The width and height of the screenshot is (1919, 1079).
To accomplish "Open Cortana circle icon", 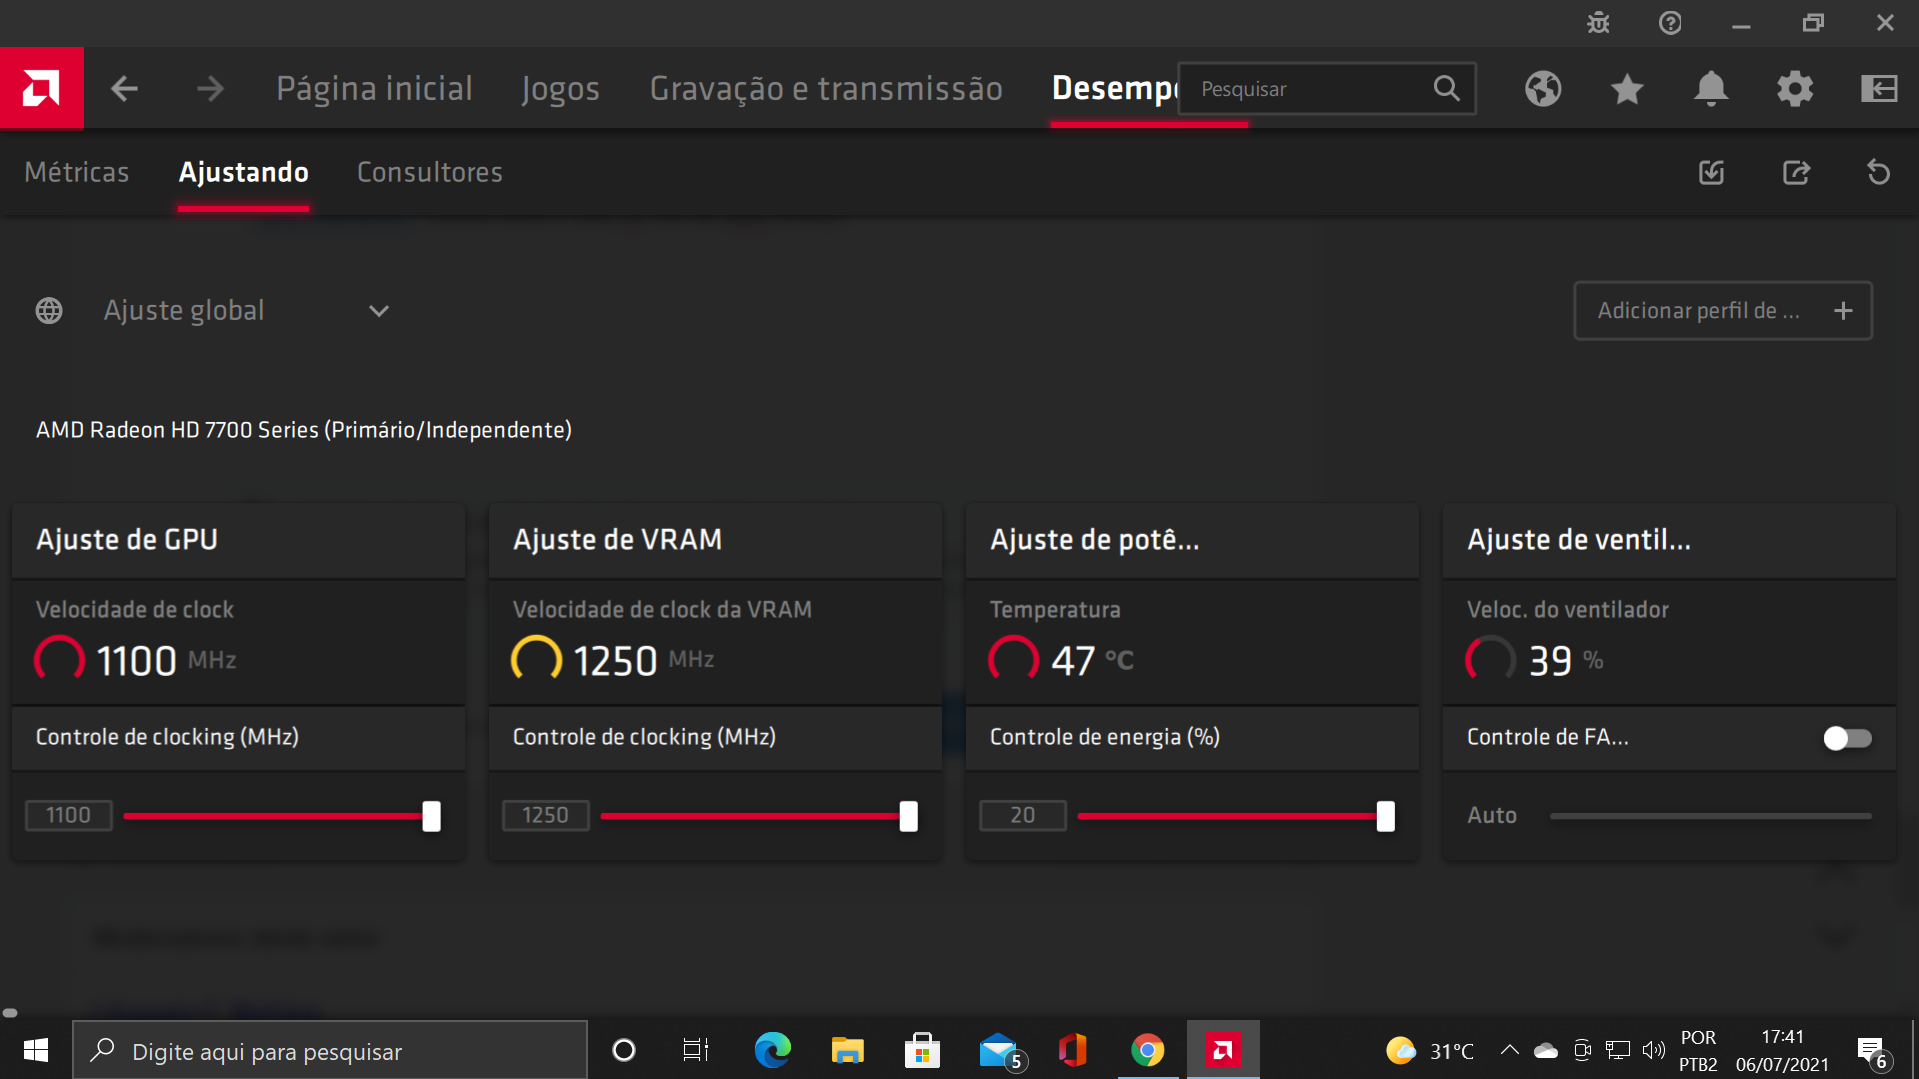I will pos(623,1050).
